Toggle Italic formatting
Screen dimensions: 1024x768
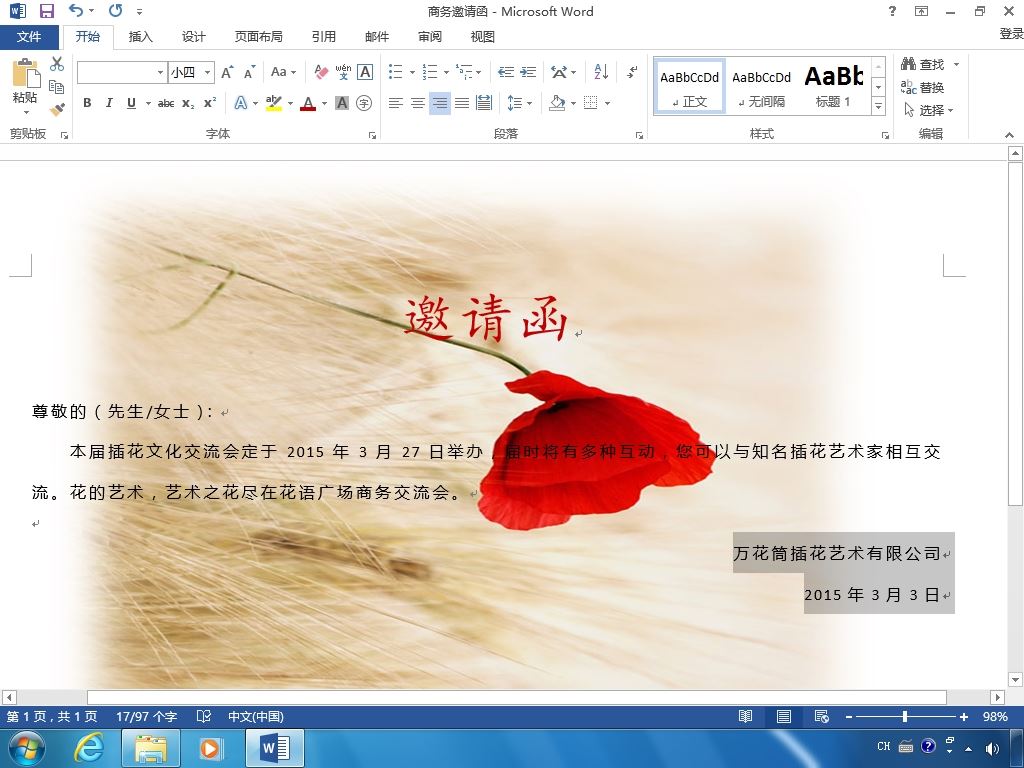click(x=108, y=103)
